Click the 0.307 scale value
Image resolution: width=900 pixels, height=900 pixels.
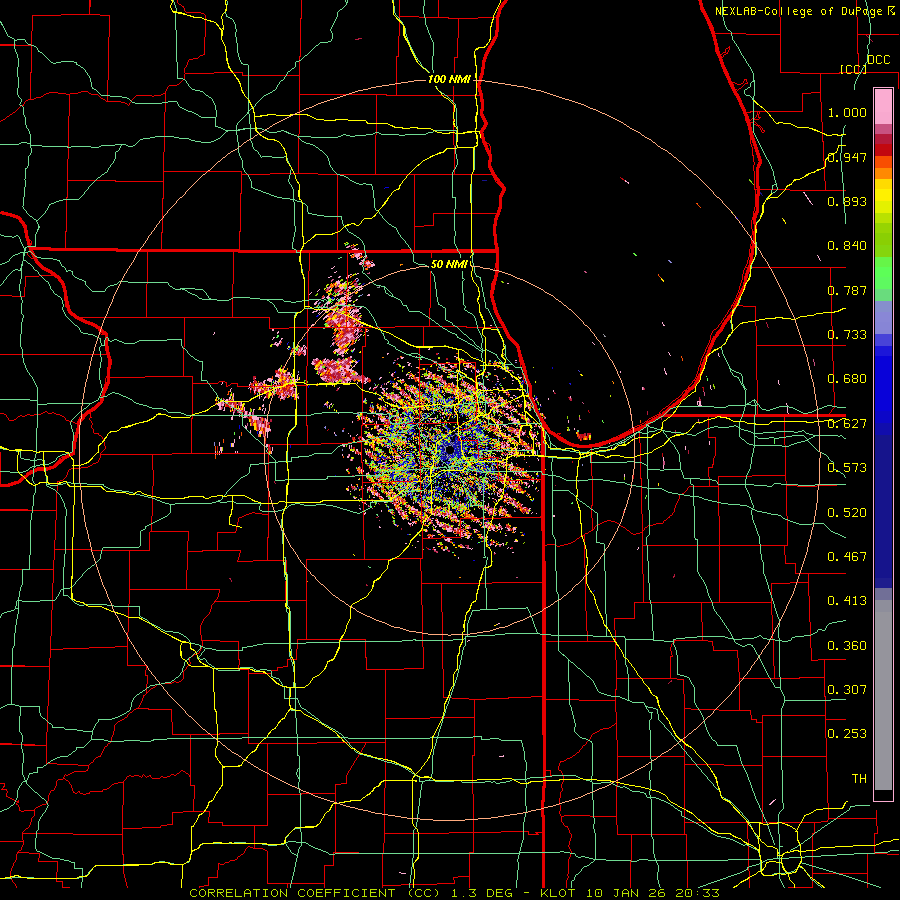coord(847,690)
